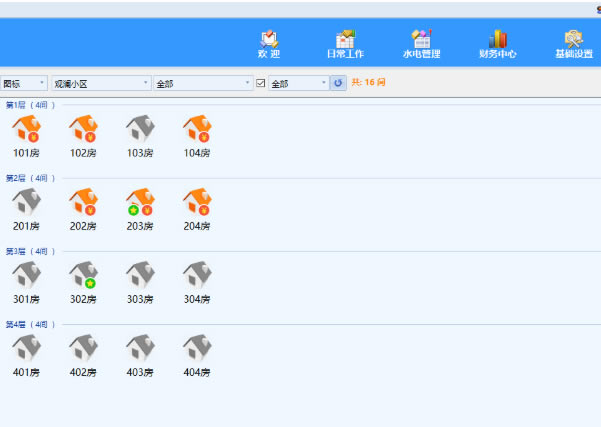601x427 pixels.
Task: Open 财务中心 finance center
Action: [x=497, y=44]
